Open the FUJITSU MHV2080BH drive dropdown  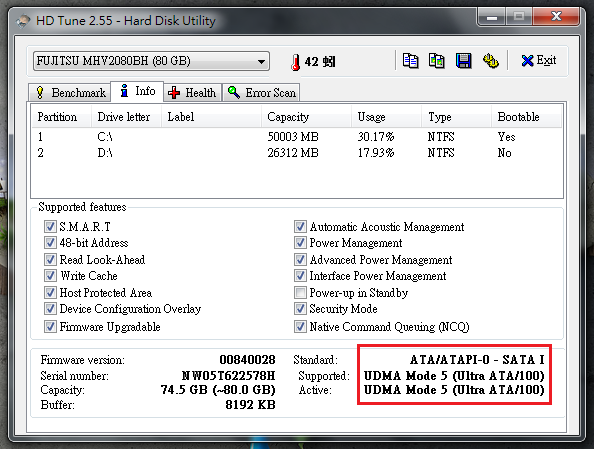tap(152, 61)
